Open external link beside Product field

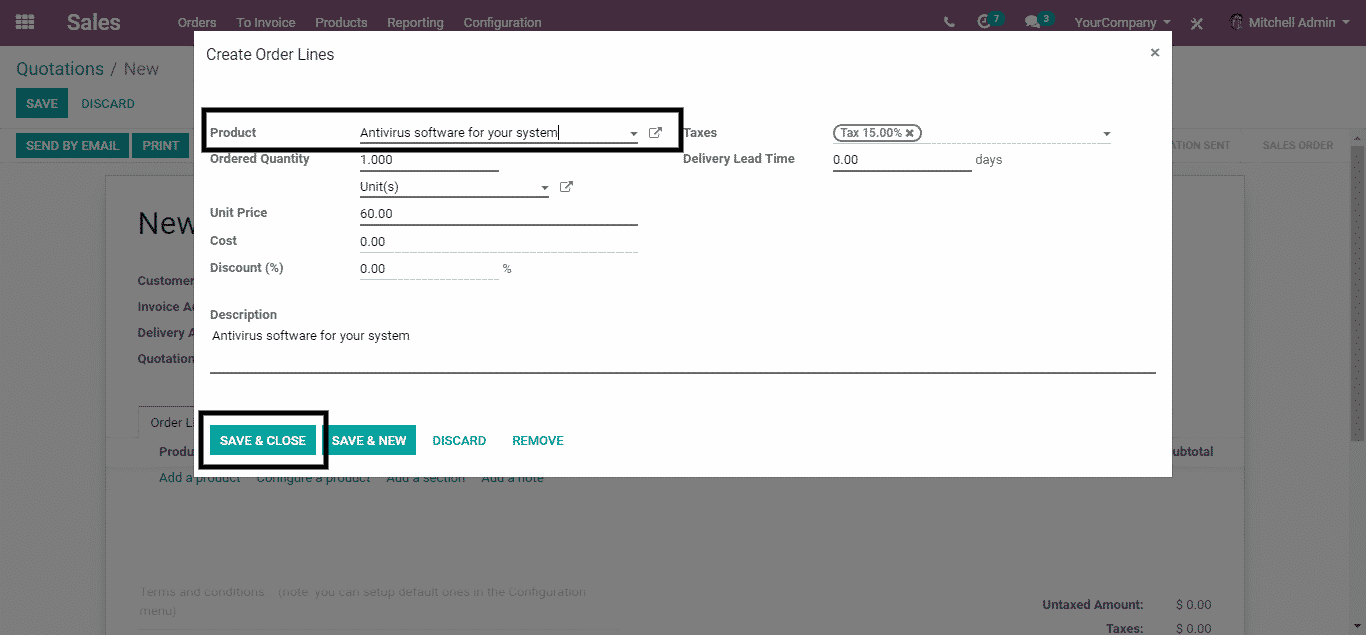coord(655,133)
